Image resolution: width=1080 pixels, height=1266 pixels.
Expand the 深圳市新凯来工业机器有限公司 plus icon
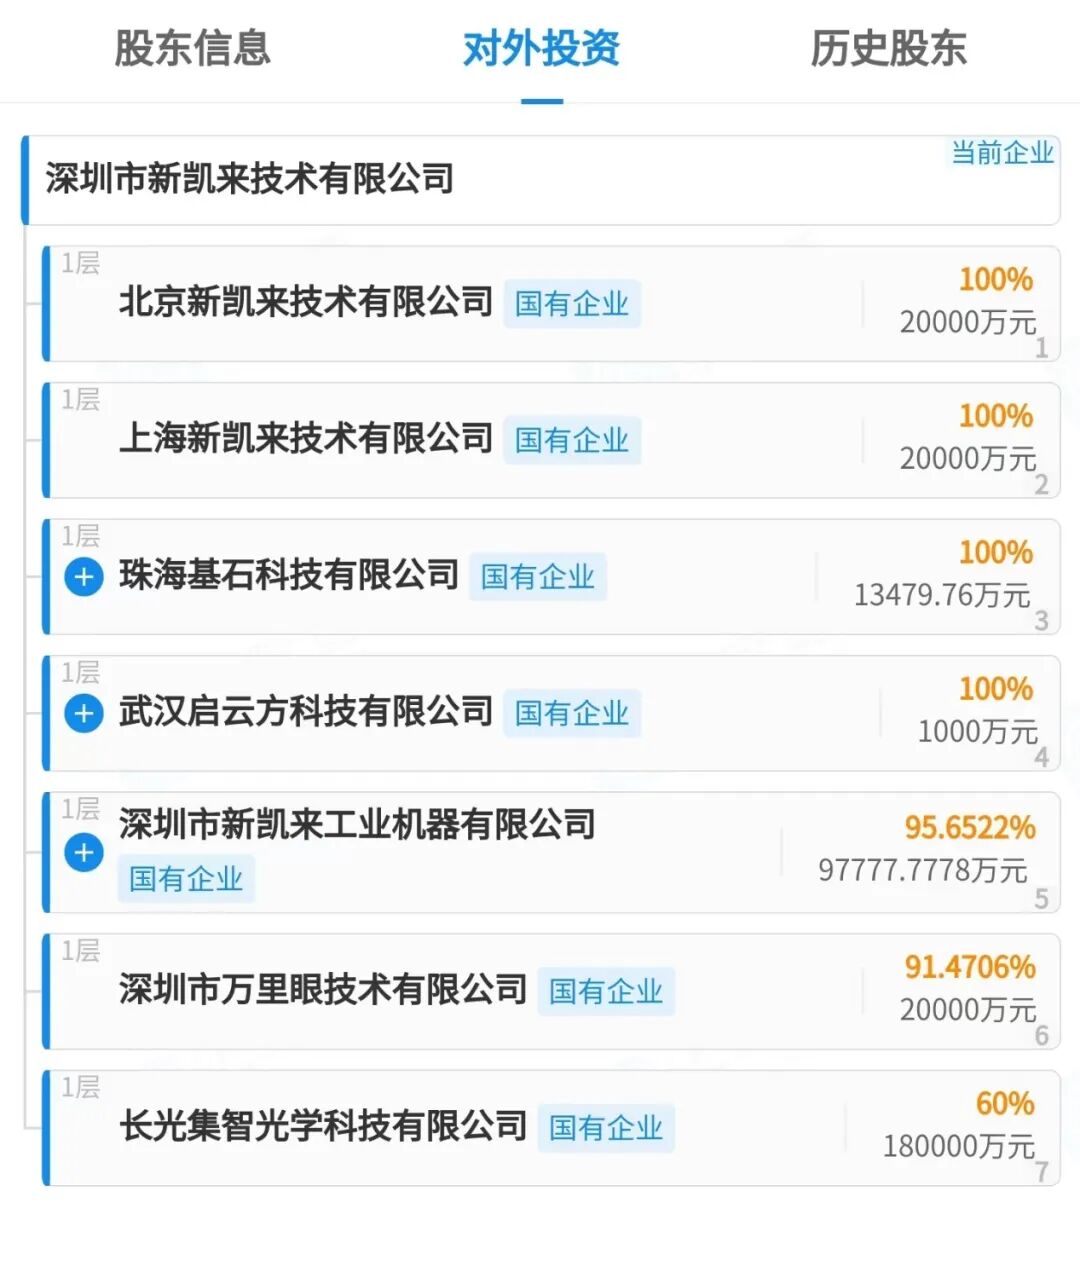[x=84, y=853]
